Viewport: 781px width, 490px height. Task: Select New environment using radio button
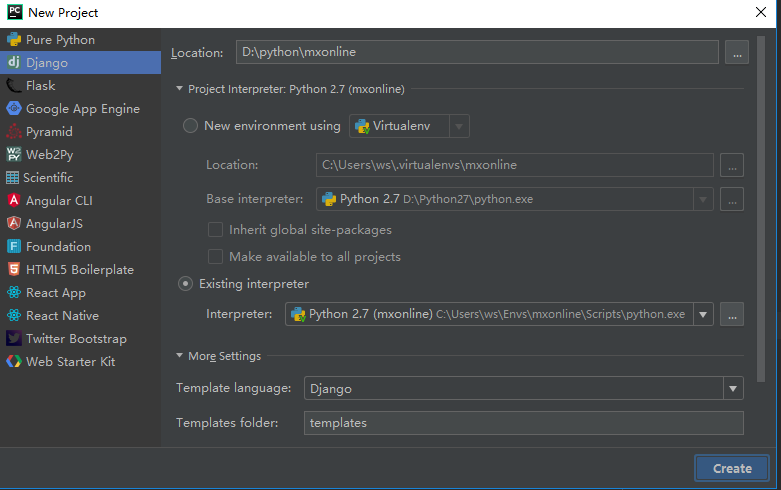click(190, 125)
